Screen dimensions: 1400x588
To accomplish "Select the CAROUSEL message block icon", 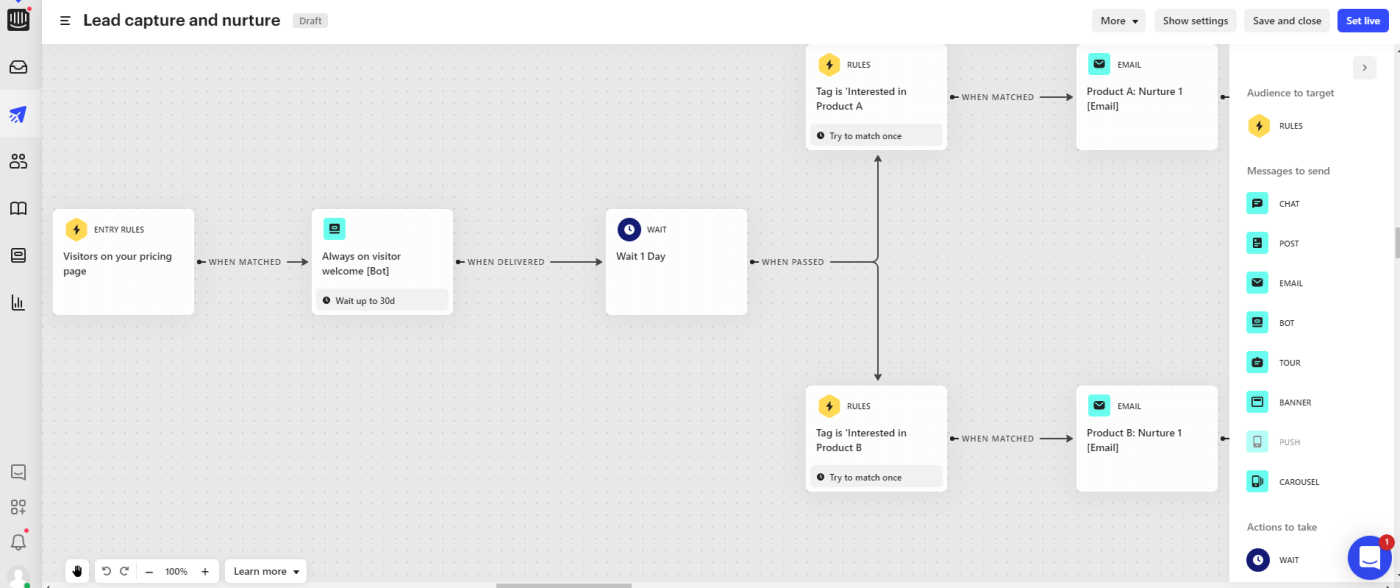I will tap(1257, 481).
